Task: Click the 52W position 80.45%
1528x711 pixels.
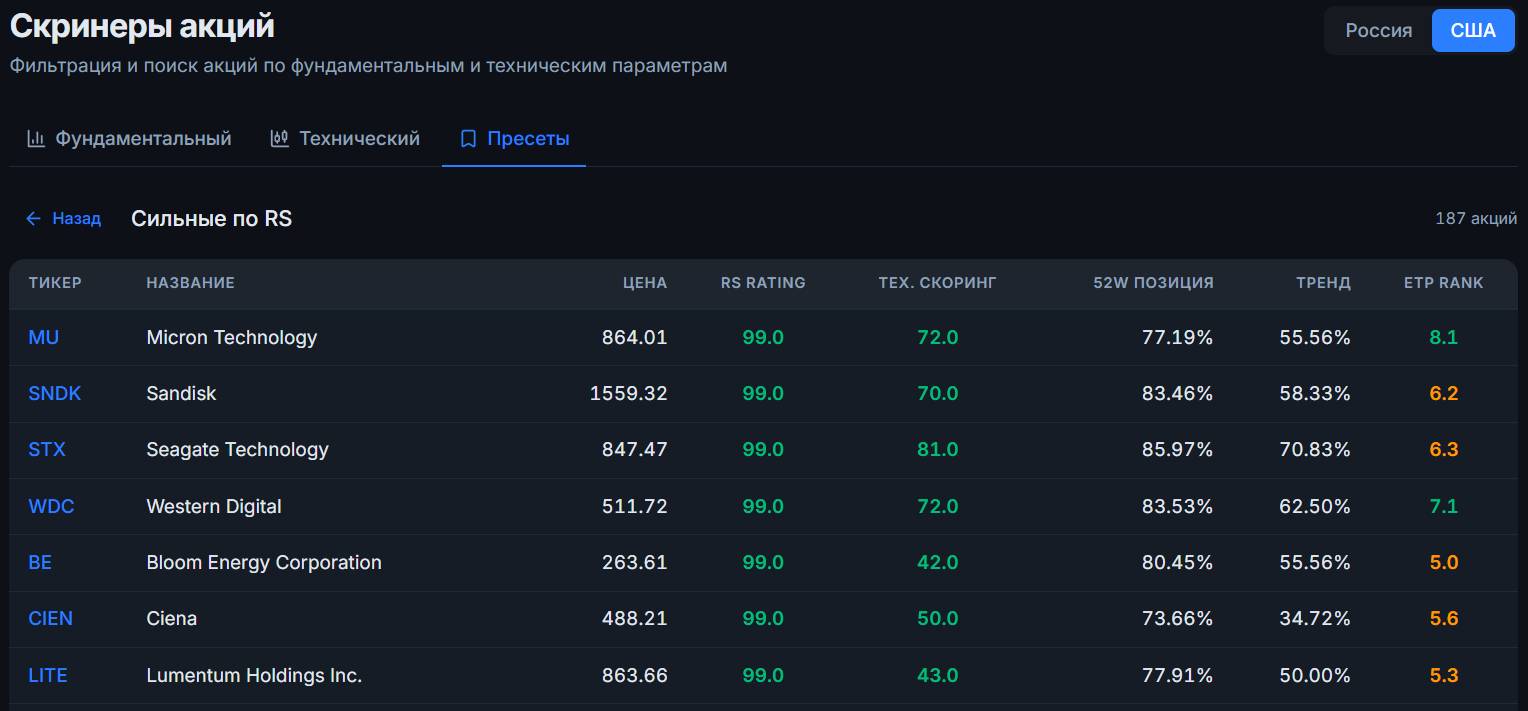Action: click(1178, 563)
